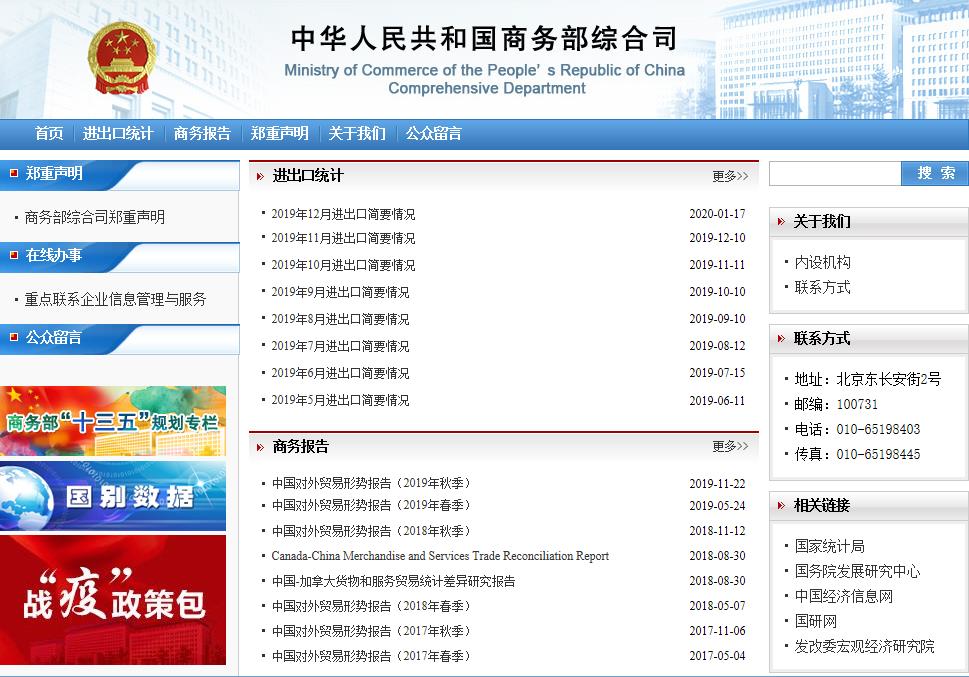Click the search text input field
This screenshot has height=677, width=969.
tap(834, 174)
